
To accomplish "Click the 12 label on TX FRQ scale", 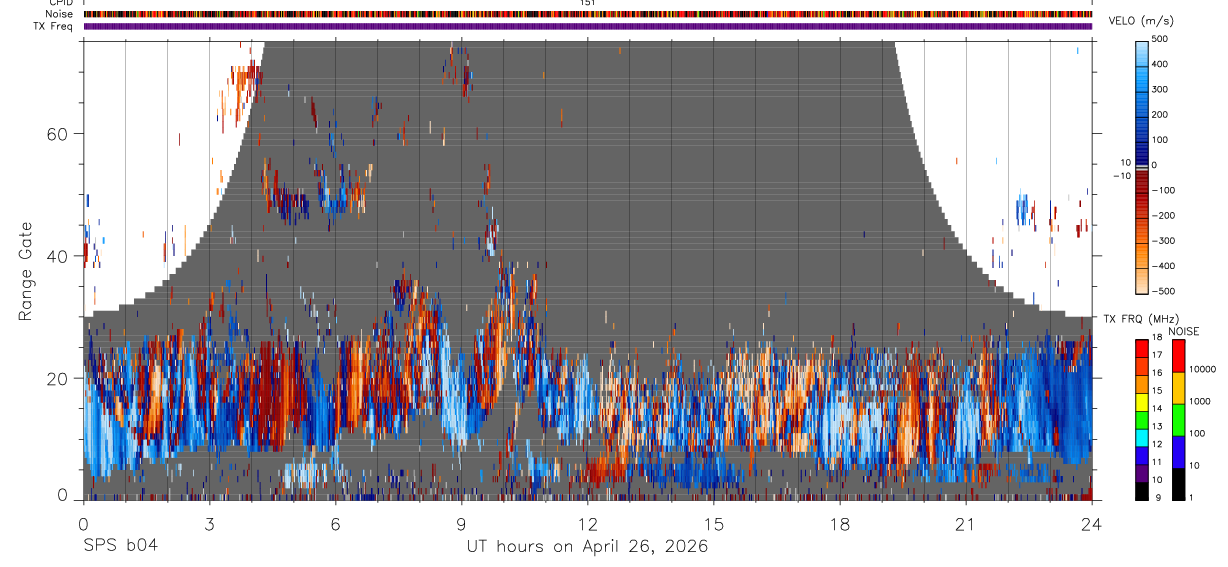I will (1156, 444).
